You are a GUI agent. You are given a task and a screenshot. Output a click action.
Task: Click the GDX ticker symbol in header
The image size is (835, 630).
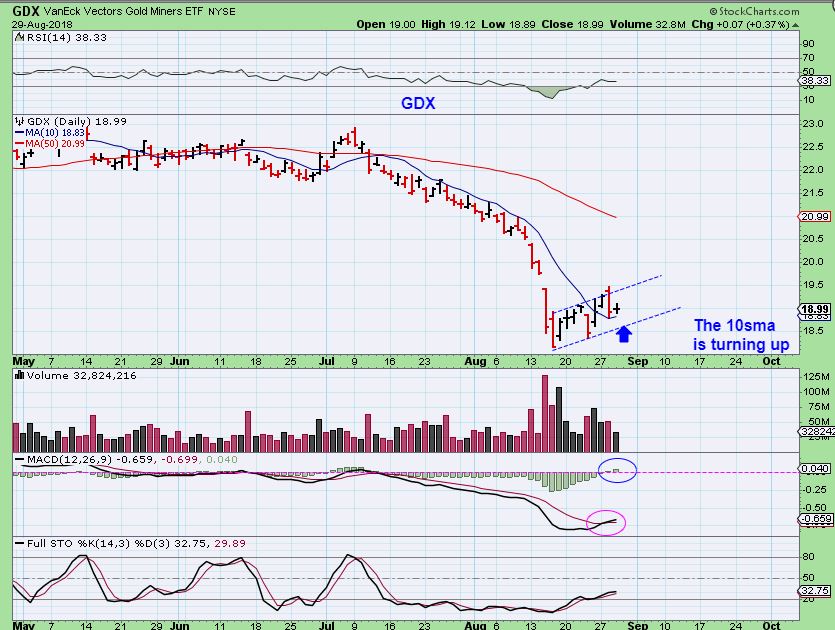click(26, 11)
